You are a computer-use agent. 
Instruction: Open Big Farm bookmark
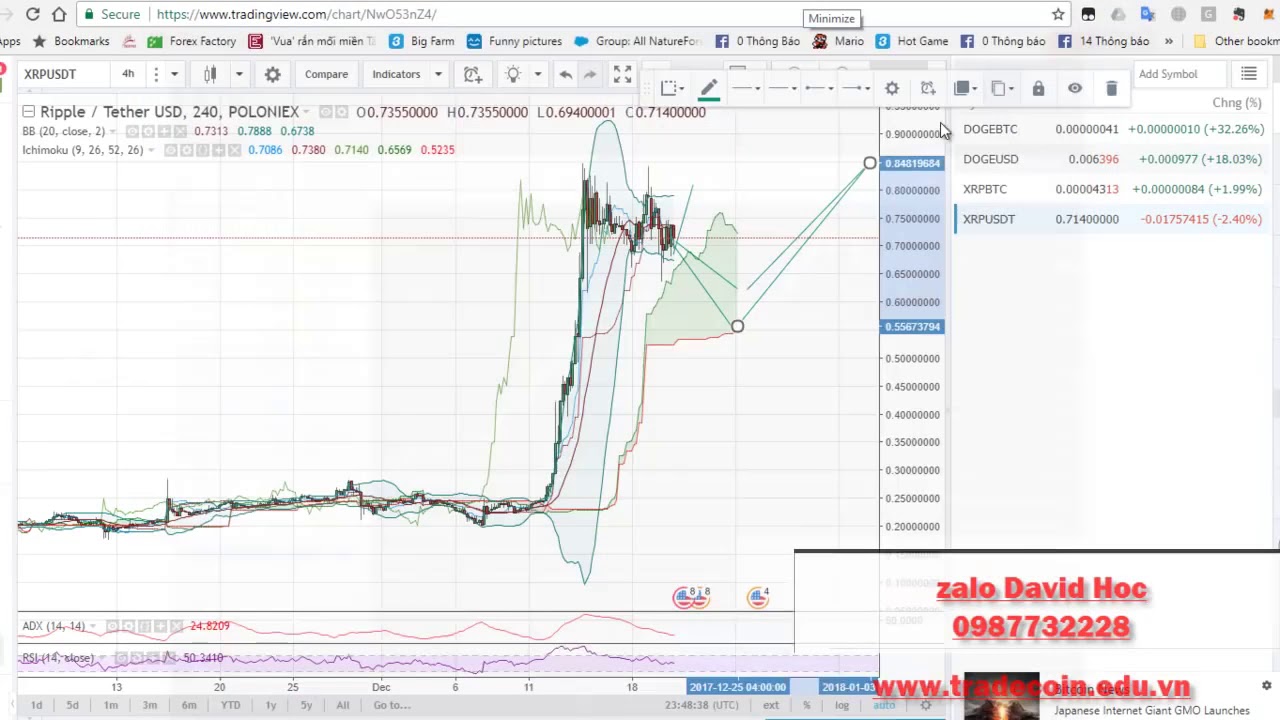pos(422,41)
